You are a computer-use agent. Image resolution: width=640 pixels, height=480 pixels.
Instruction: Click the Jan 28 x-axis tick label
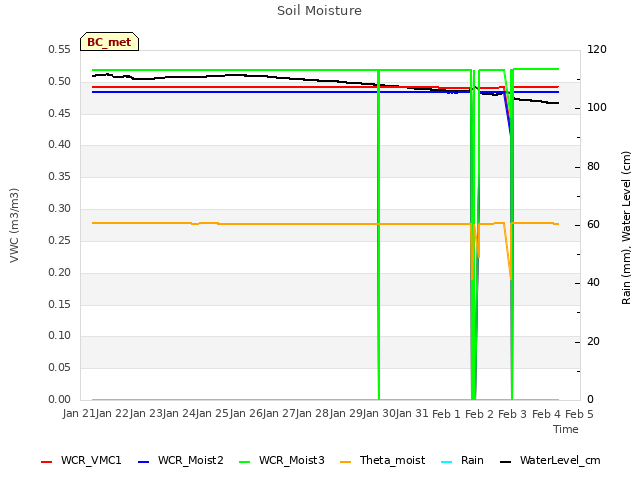point(312,413)
